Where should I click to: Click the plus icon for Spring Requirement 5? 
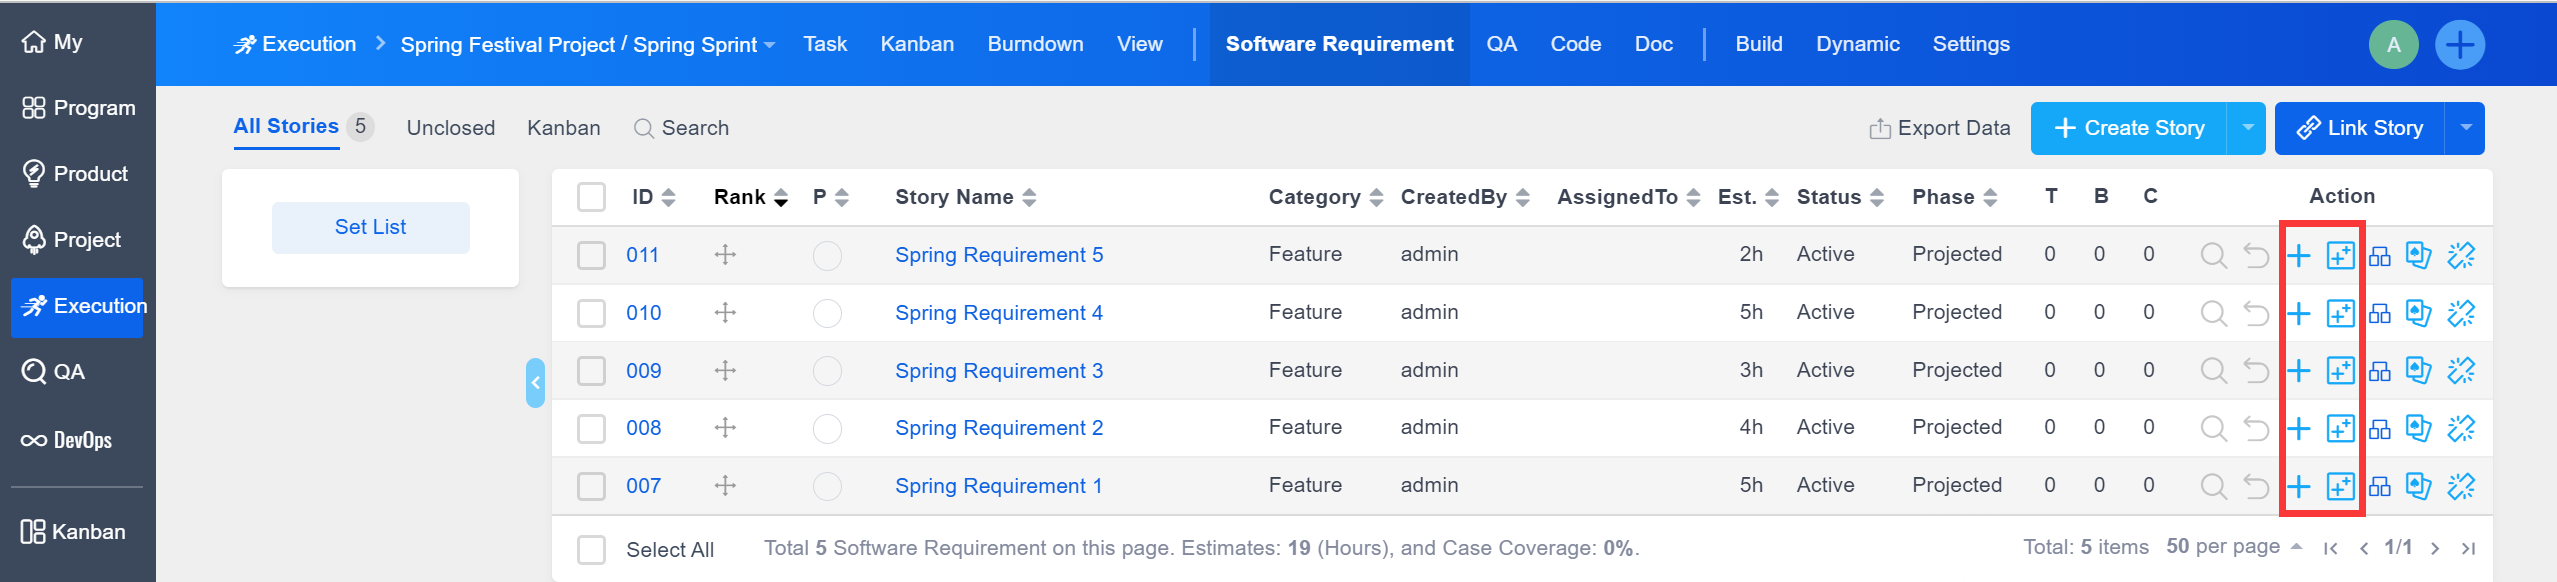click(2299, 256)
